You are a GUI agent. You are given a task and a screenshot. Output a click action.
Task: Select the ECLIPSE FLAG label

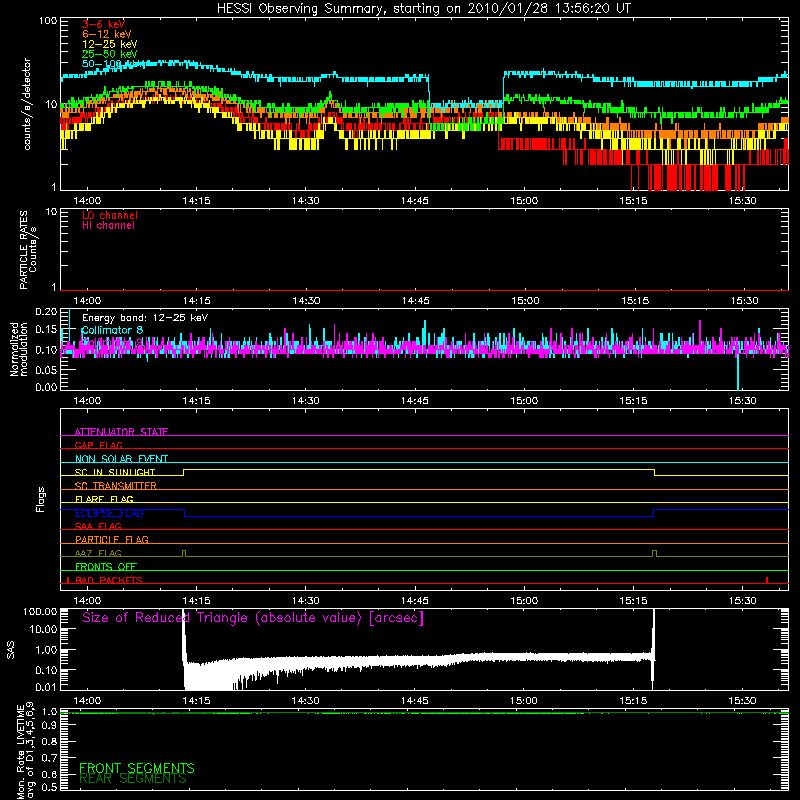(x=109, y=513)
